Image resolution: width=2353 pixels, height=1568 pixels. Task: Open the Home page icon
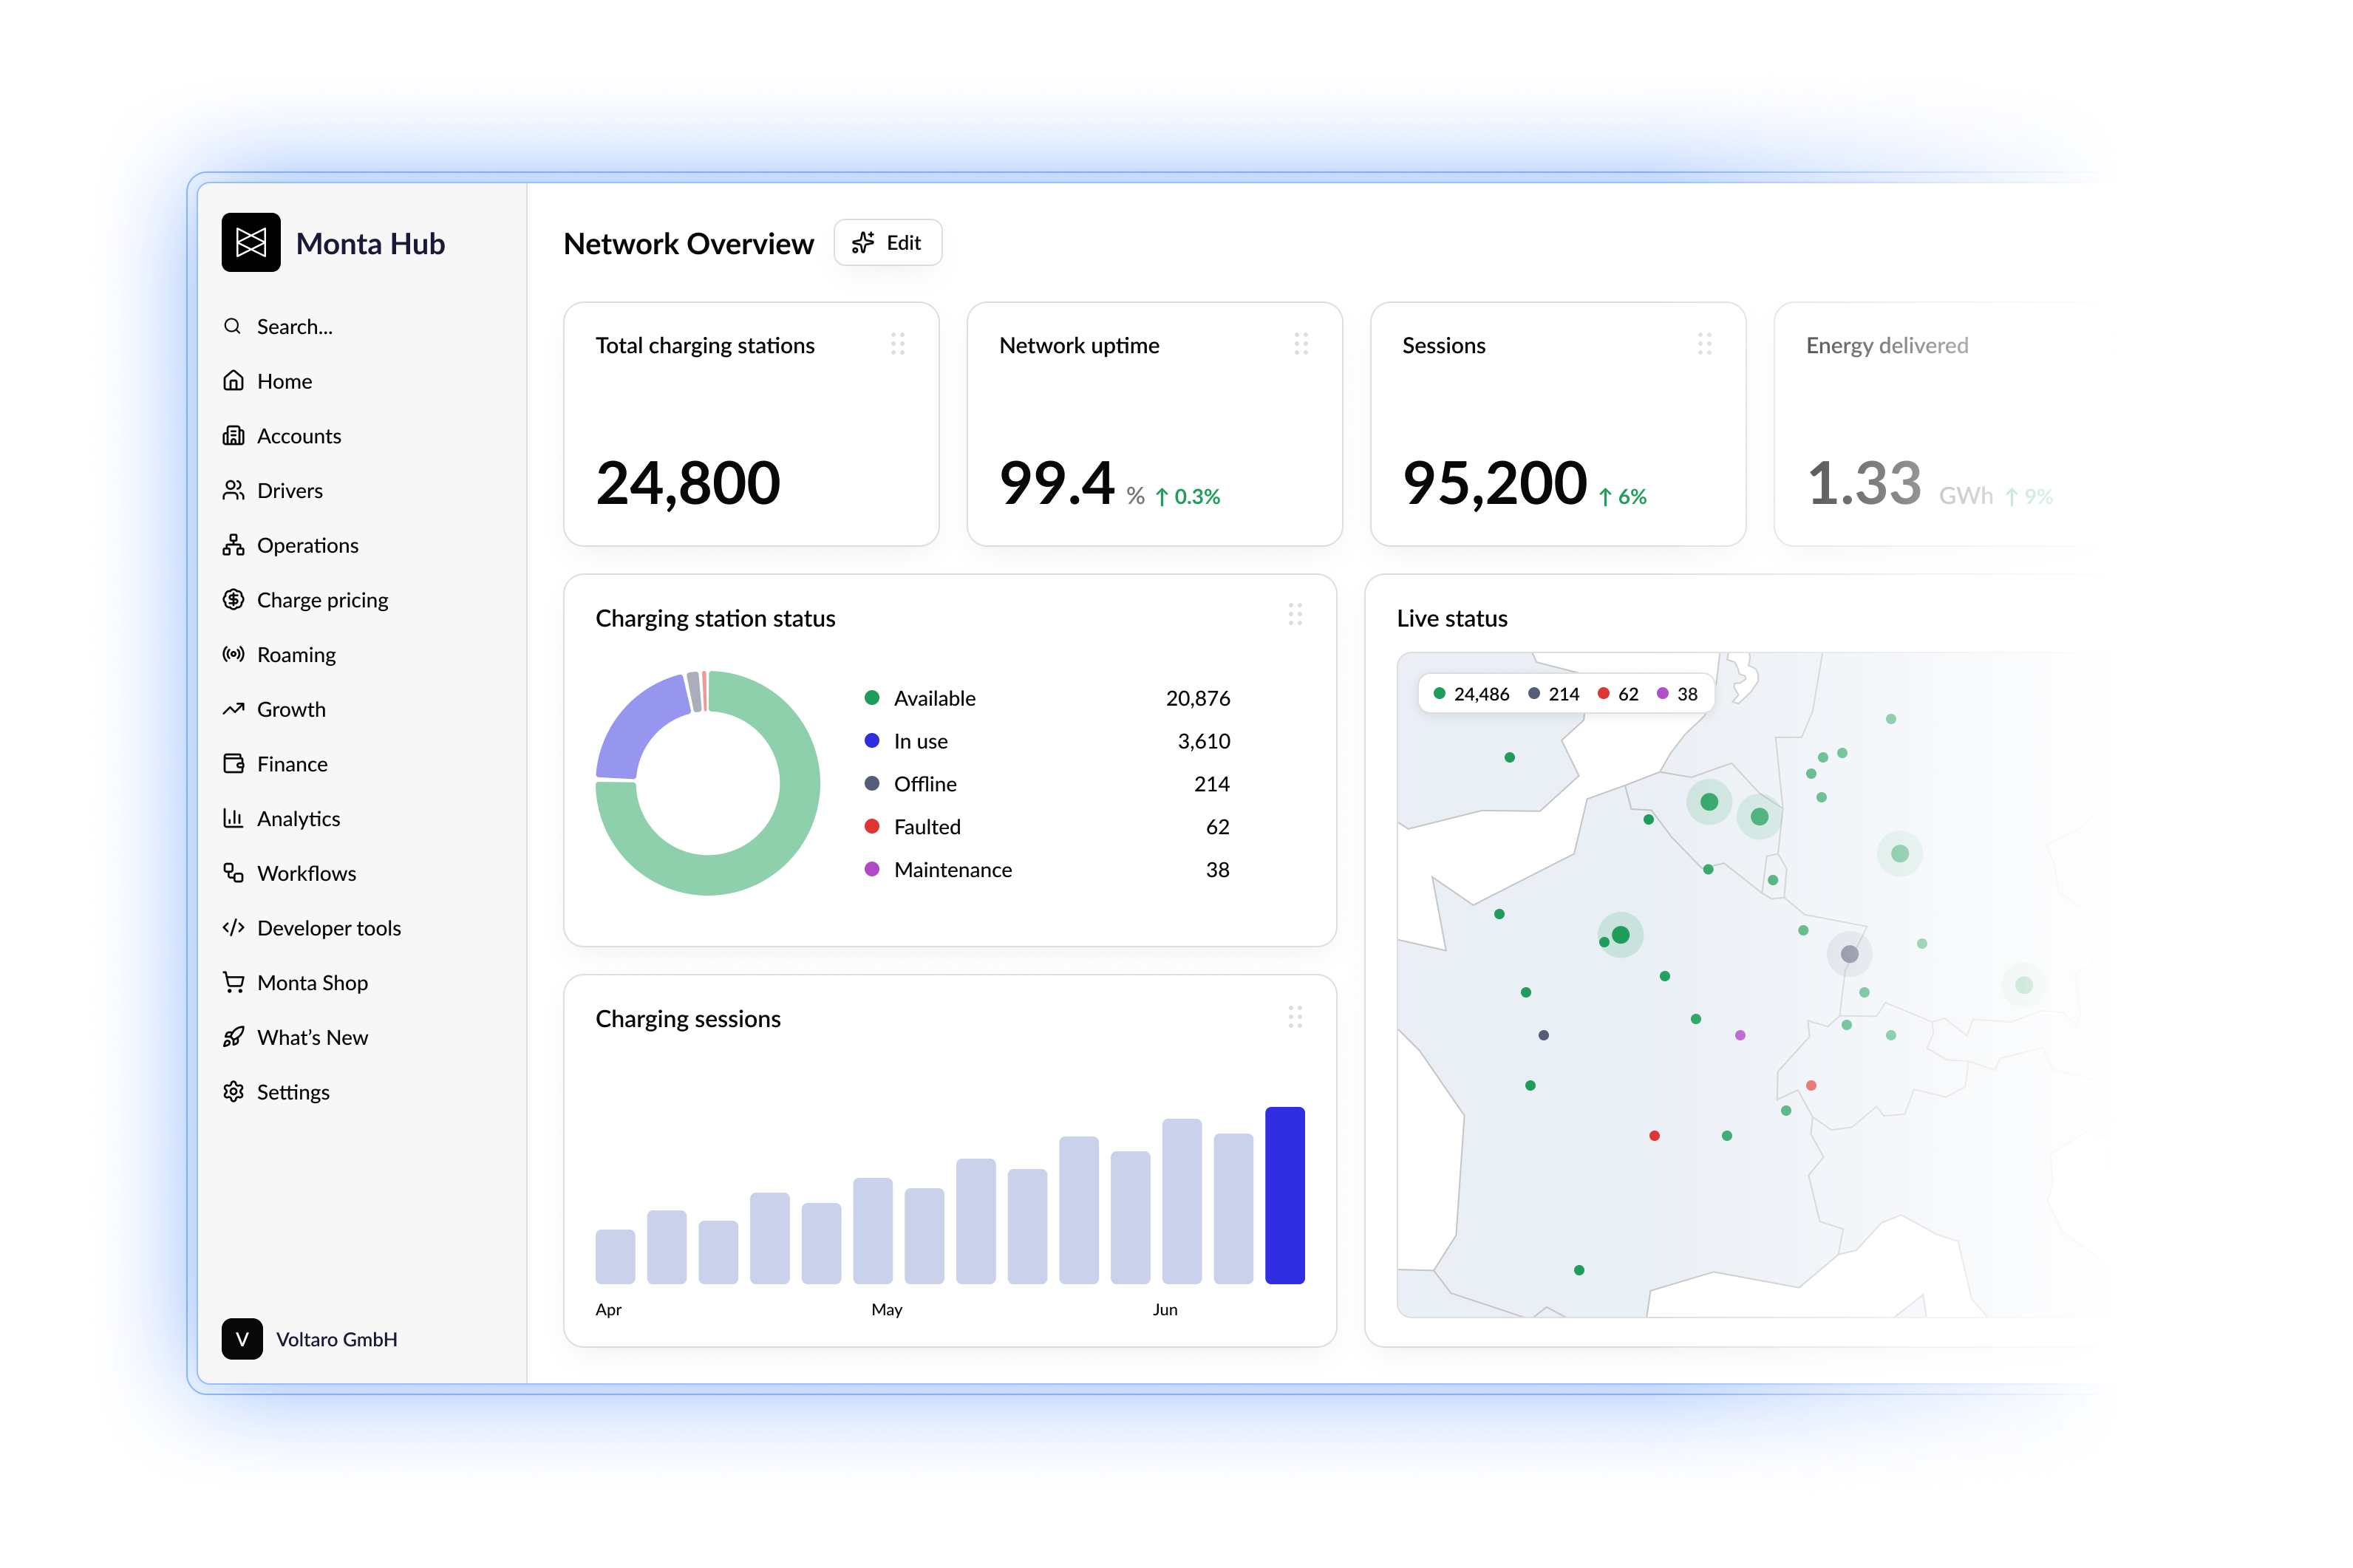click(x=233, y=381)
